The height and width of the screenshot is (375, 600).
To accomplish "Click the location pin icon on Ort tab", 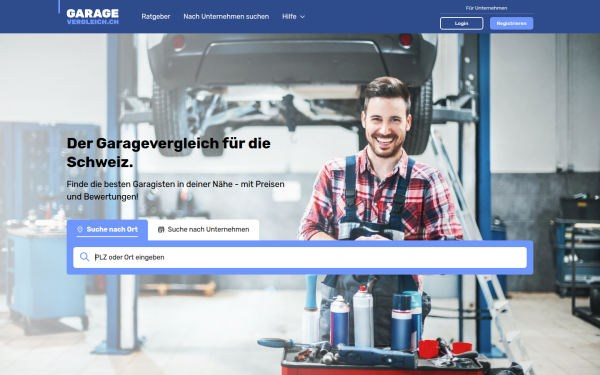I will point(80,229).
